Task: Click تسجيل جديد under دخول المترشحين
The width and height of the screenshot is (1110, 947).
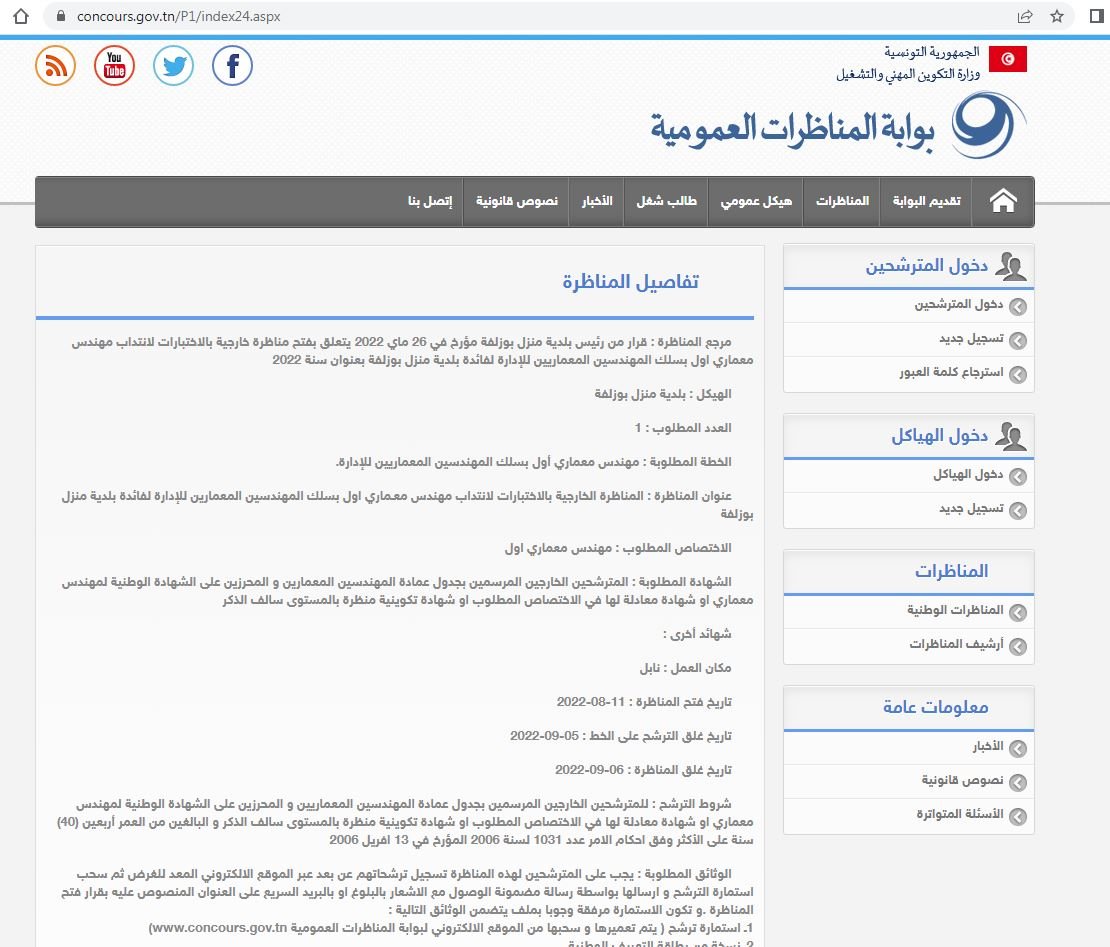Action: (x=970, y=340)
